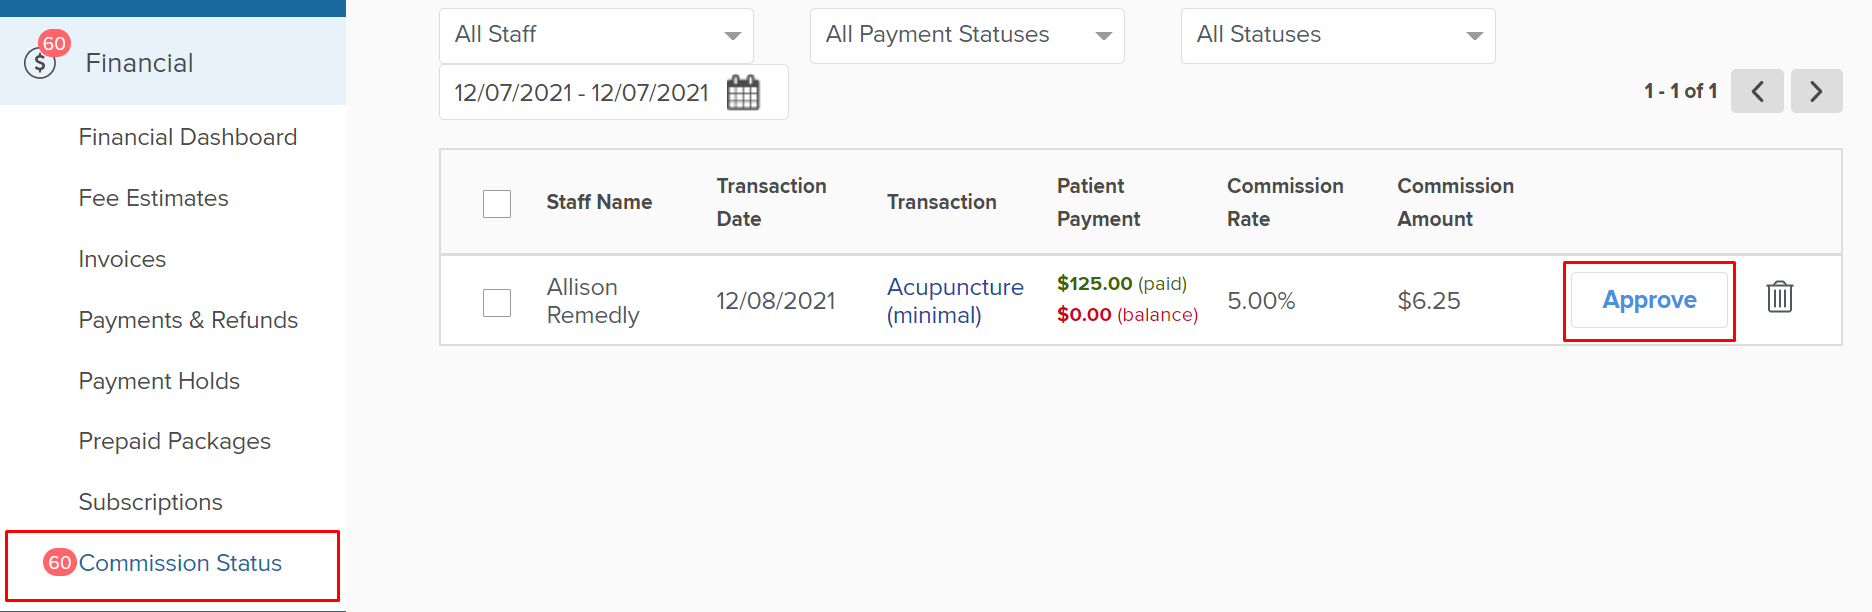Select all rows header checkbox
The width and height of the screenshot is (1872, 612).
point(497,203)
